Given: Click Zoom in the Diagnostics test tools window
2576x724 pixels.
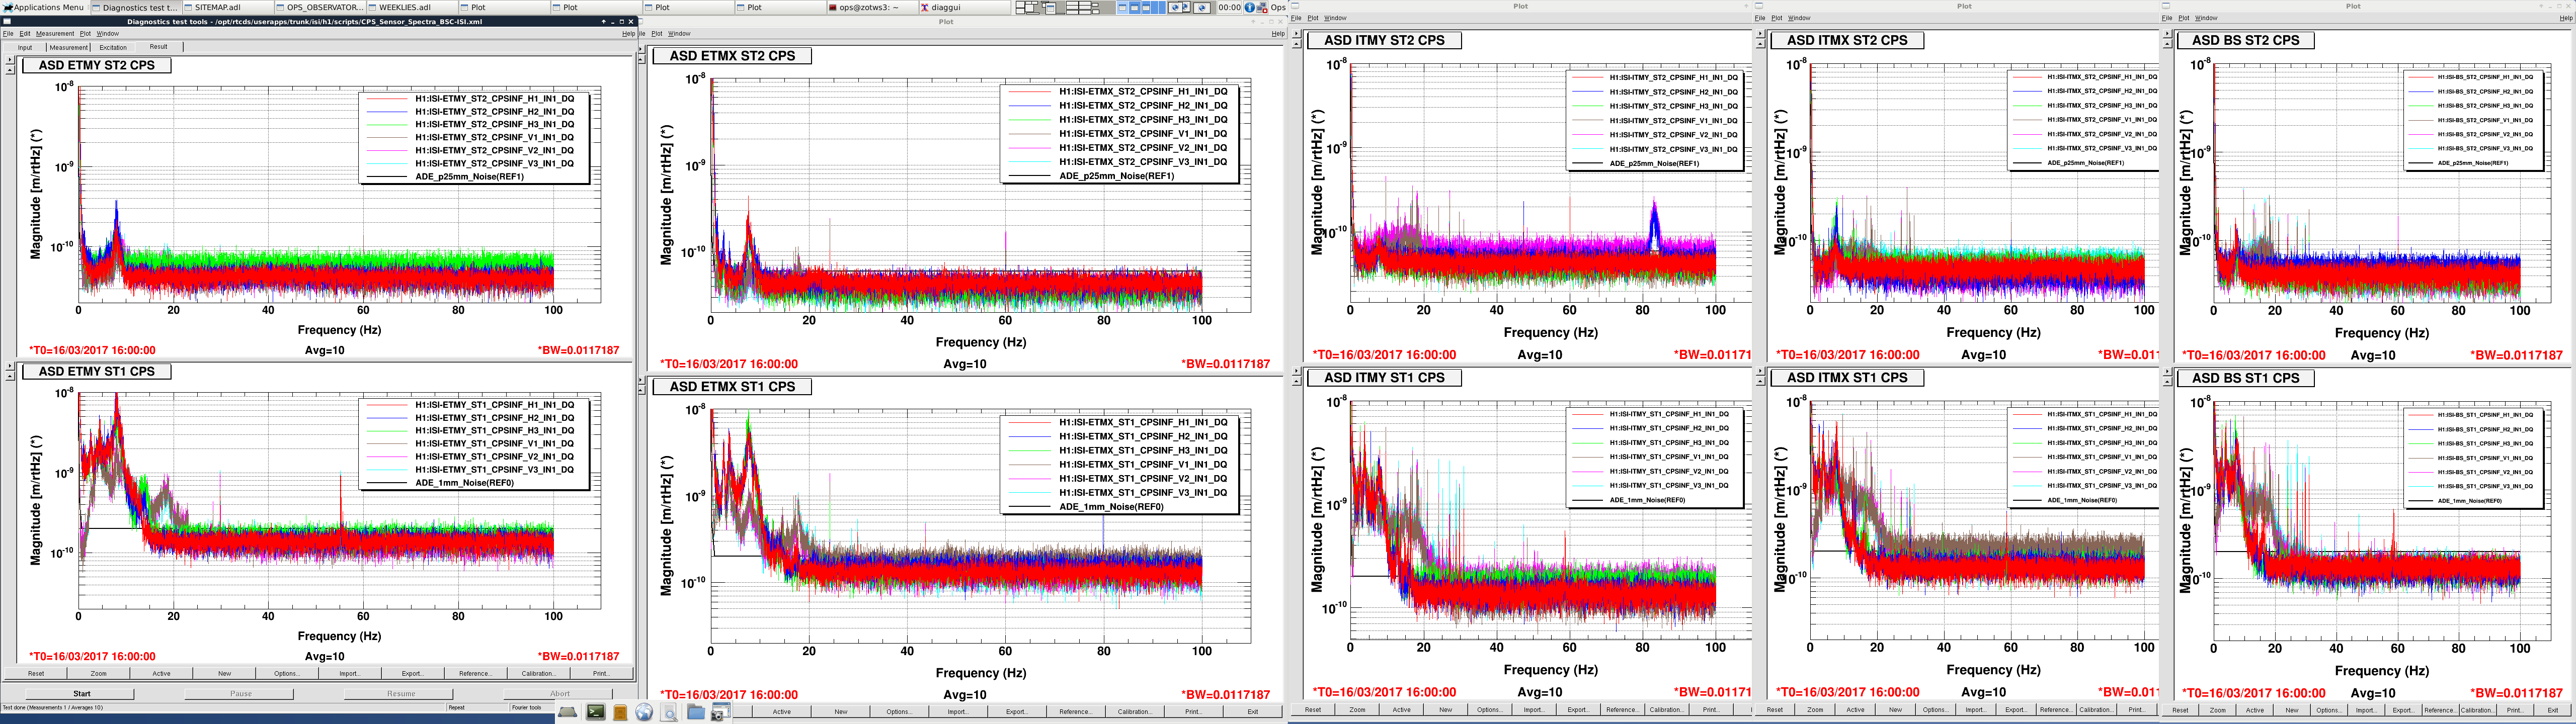Looking at the screenshot, I should coord(99,673).
